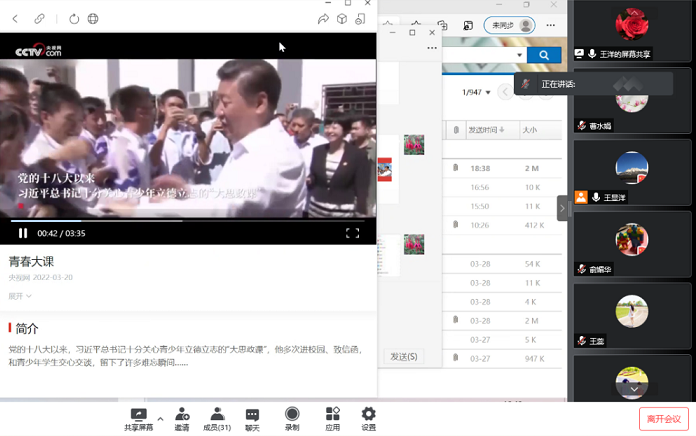Open meeting 设置 settings
This screenshot has height=436, width=696.
click(x=368, y=420)
